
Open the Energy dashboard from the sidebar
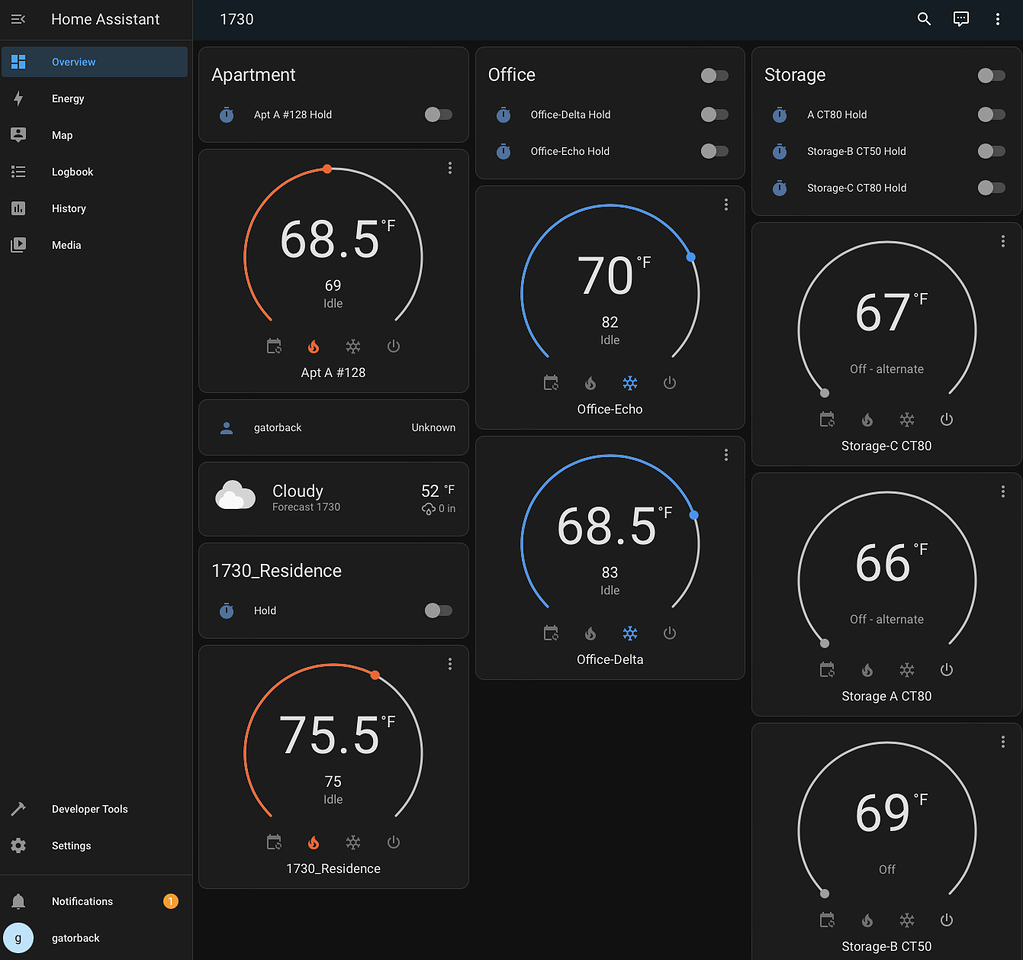67,98
